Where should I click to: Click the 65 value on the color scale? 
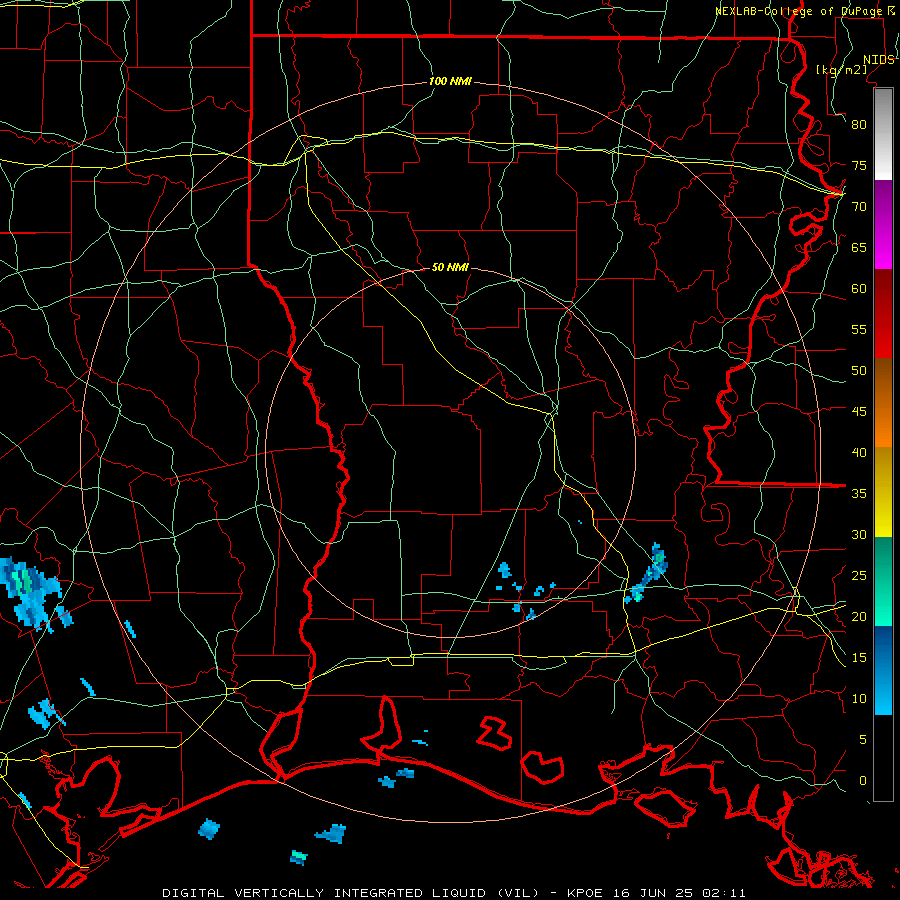coord(859,247)
